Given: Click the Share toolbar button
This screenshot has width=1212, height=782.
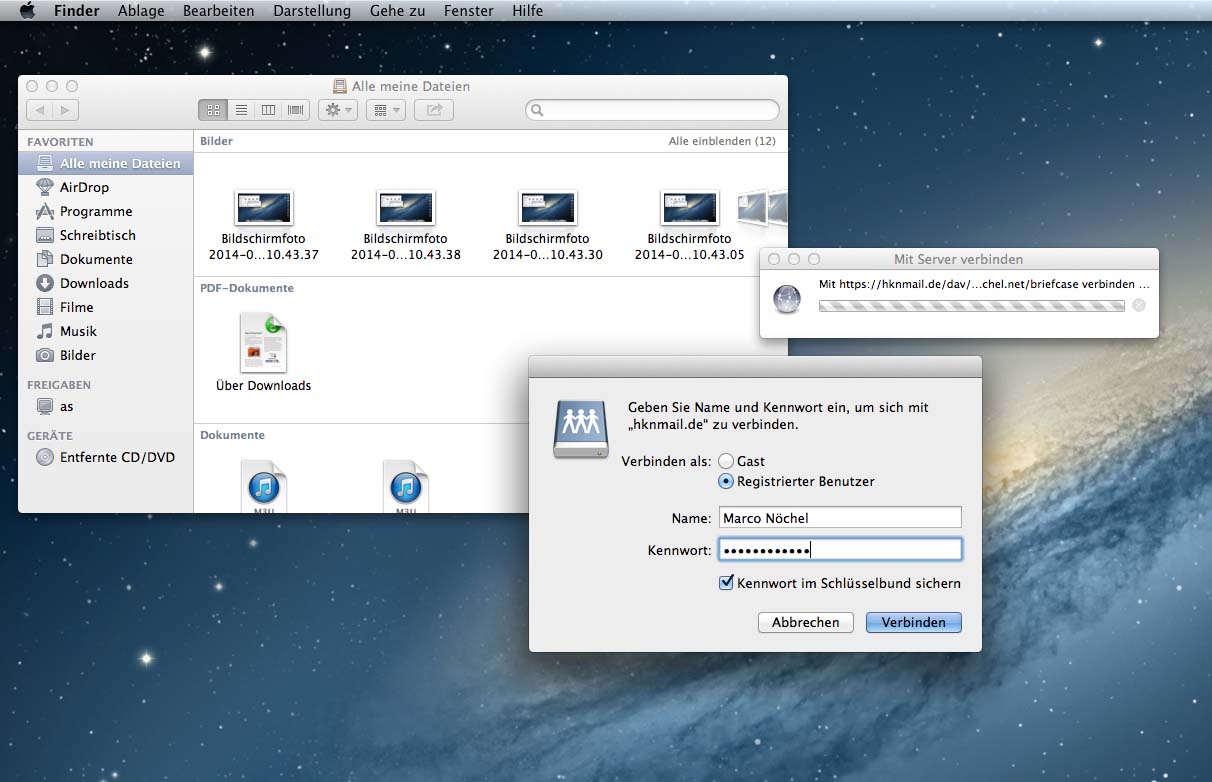Looking at the screenshot, I should (x=434, y=110).
